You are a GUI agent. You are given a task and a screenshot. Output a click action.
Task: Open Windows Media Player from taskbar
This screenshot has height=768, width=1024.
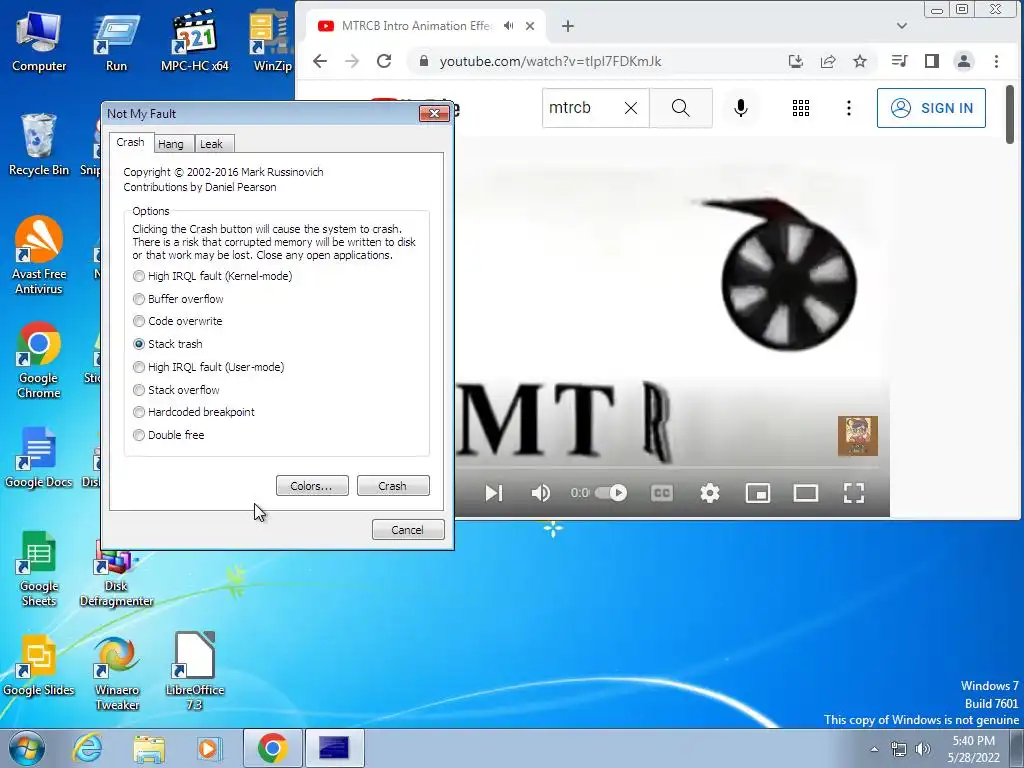pyautogui.click(x=209, y=748)
